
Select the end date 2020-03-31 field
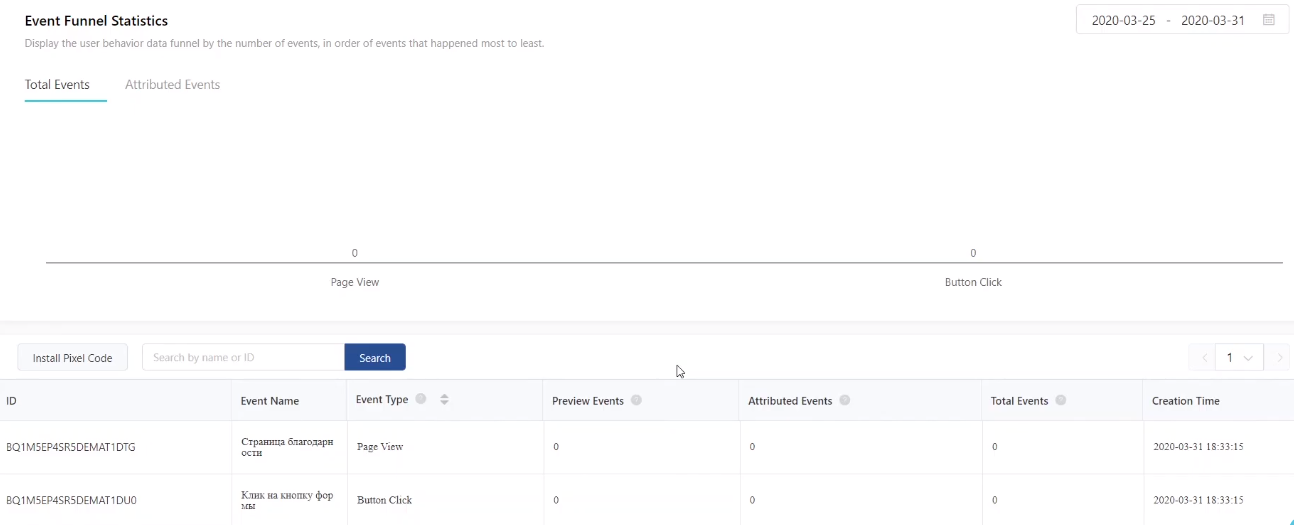click(x=1212, y=20)
